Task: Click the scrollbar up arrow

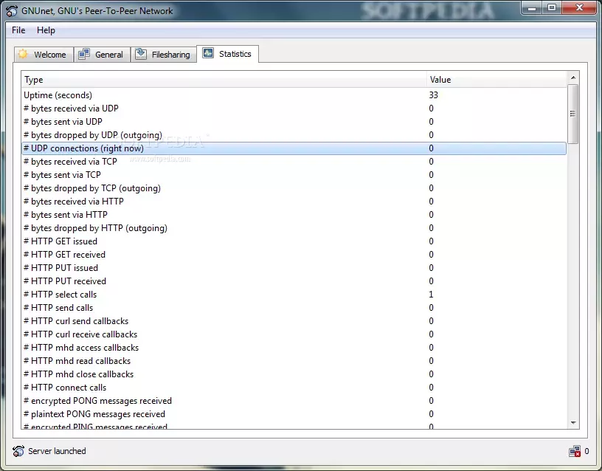Action: click(573, 78)
